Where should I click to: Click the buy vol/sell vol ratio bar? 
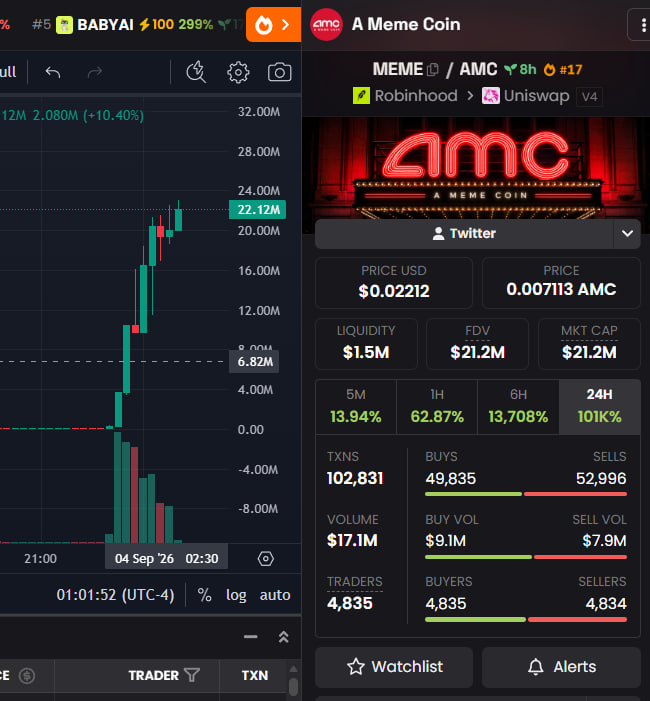[x=526, y=557]
